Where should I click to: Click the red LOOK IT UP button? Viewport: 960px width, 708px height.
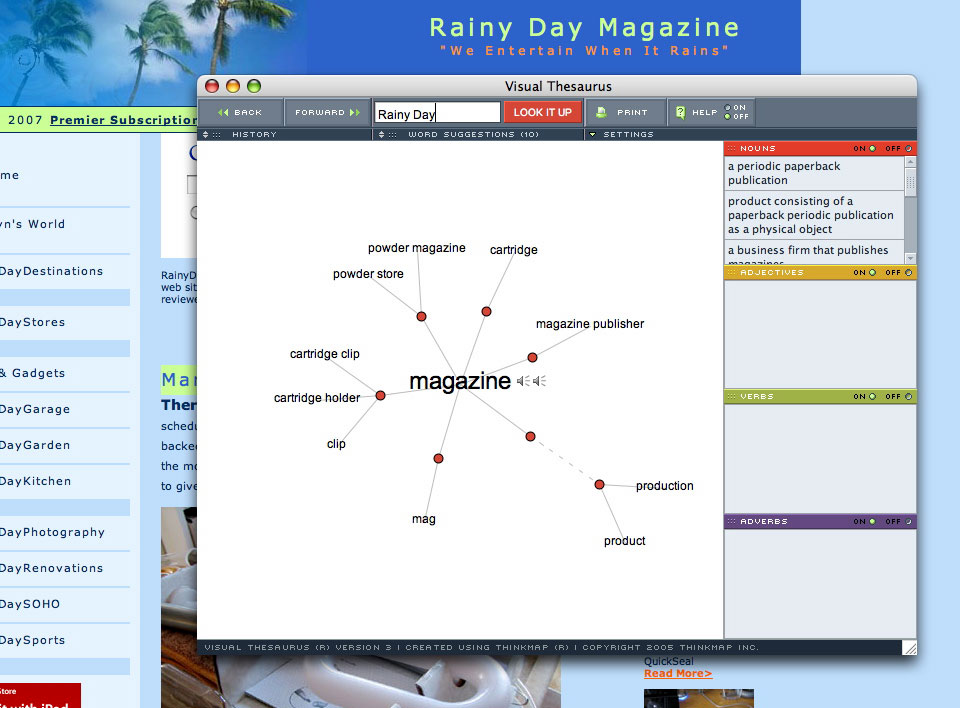coord(542,112)
